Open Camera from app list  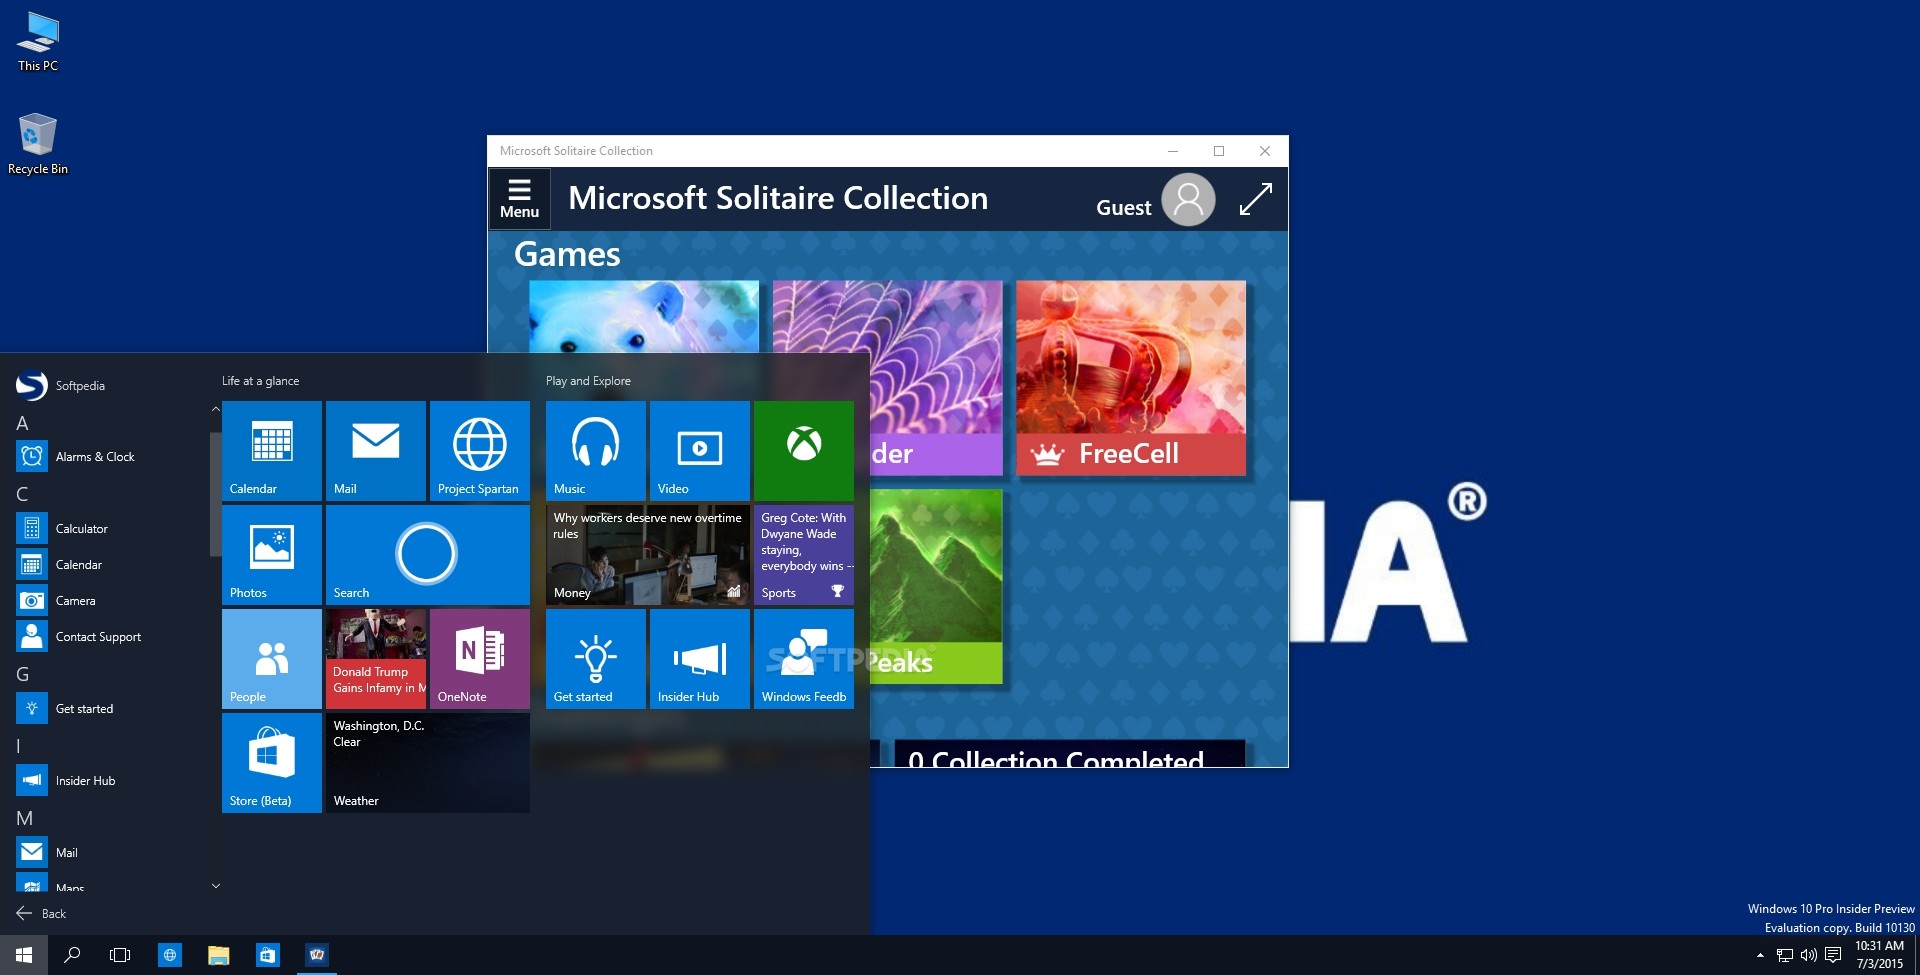(110, 601)
